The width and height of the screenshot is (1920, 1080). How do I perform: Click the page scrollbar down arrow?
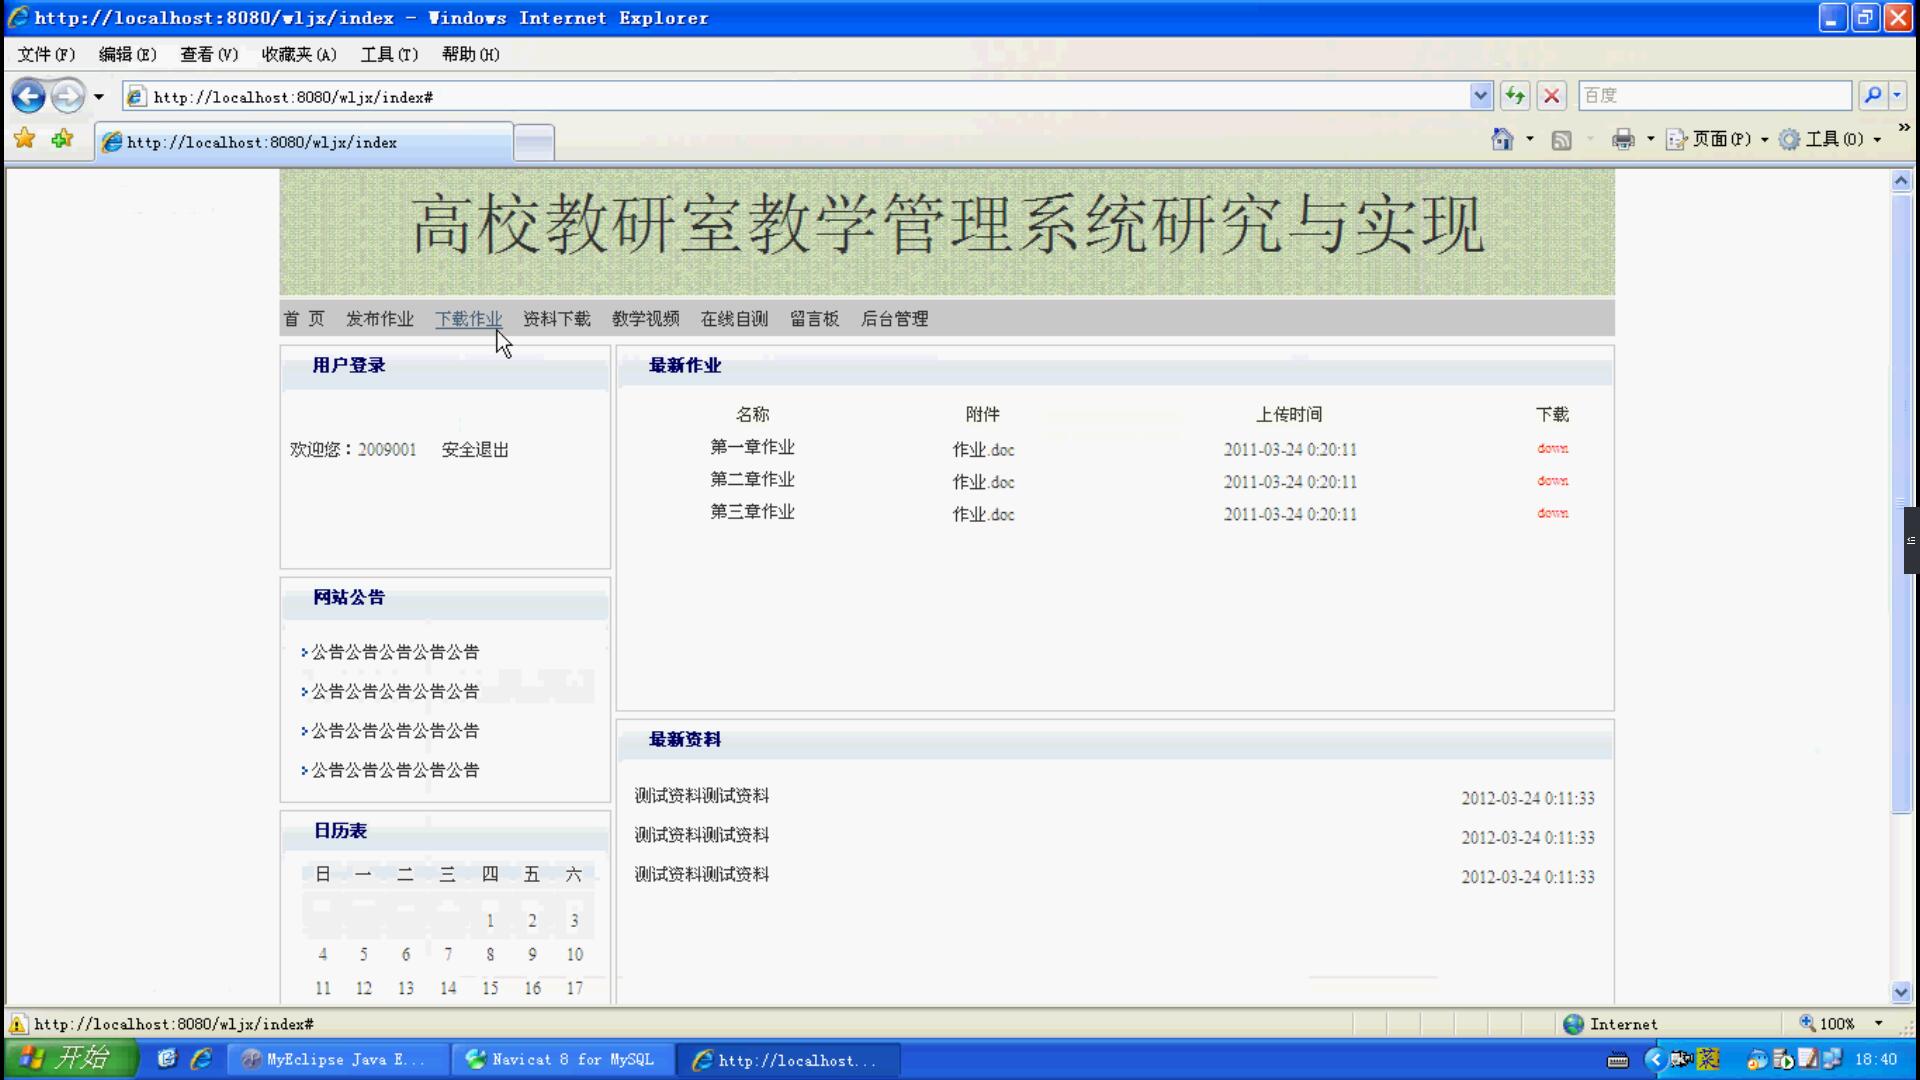1902,992
